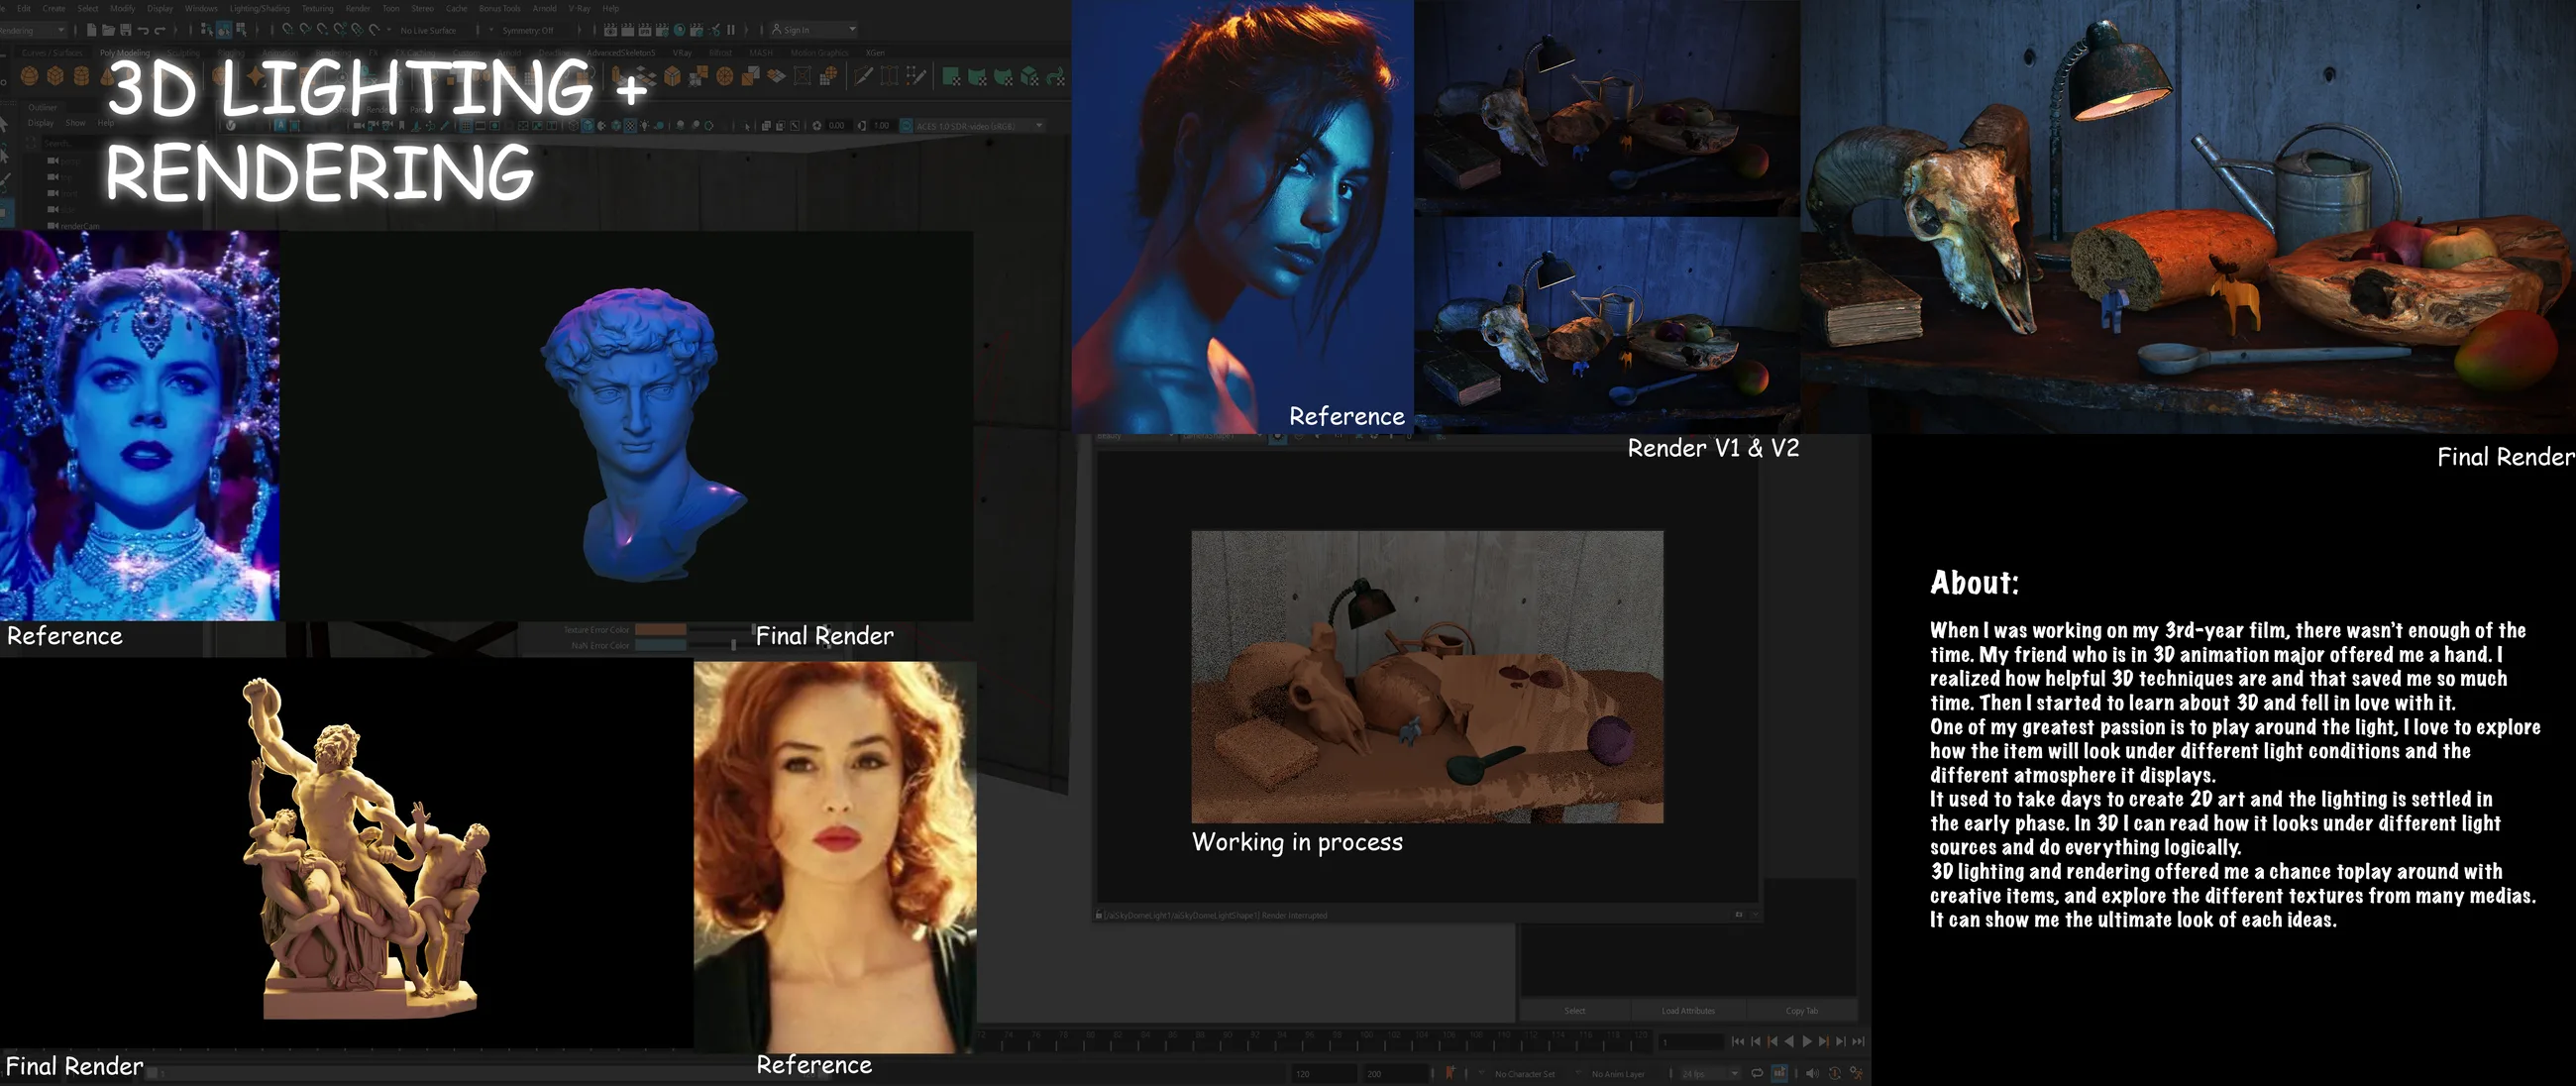Screen dimensions: 2576x1086
Task: Click the play backwards button
Action: pyautogui.click(x=1789, y=1041)
